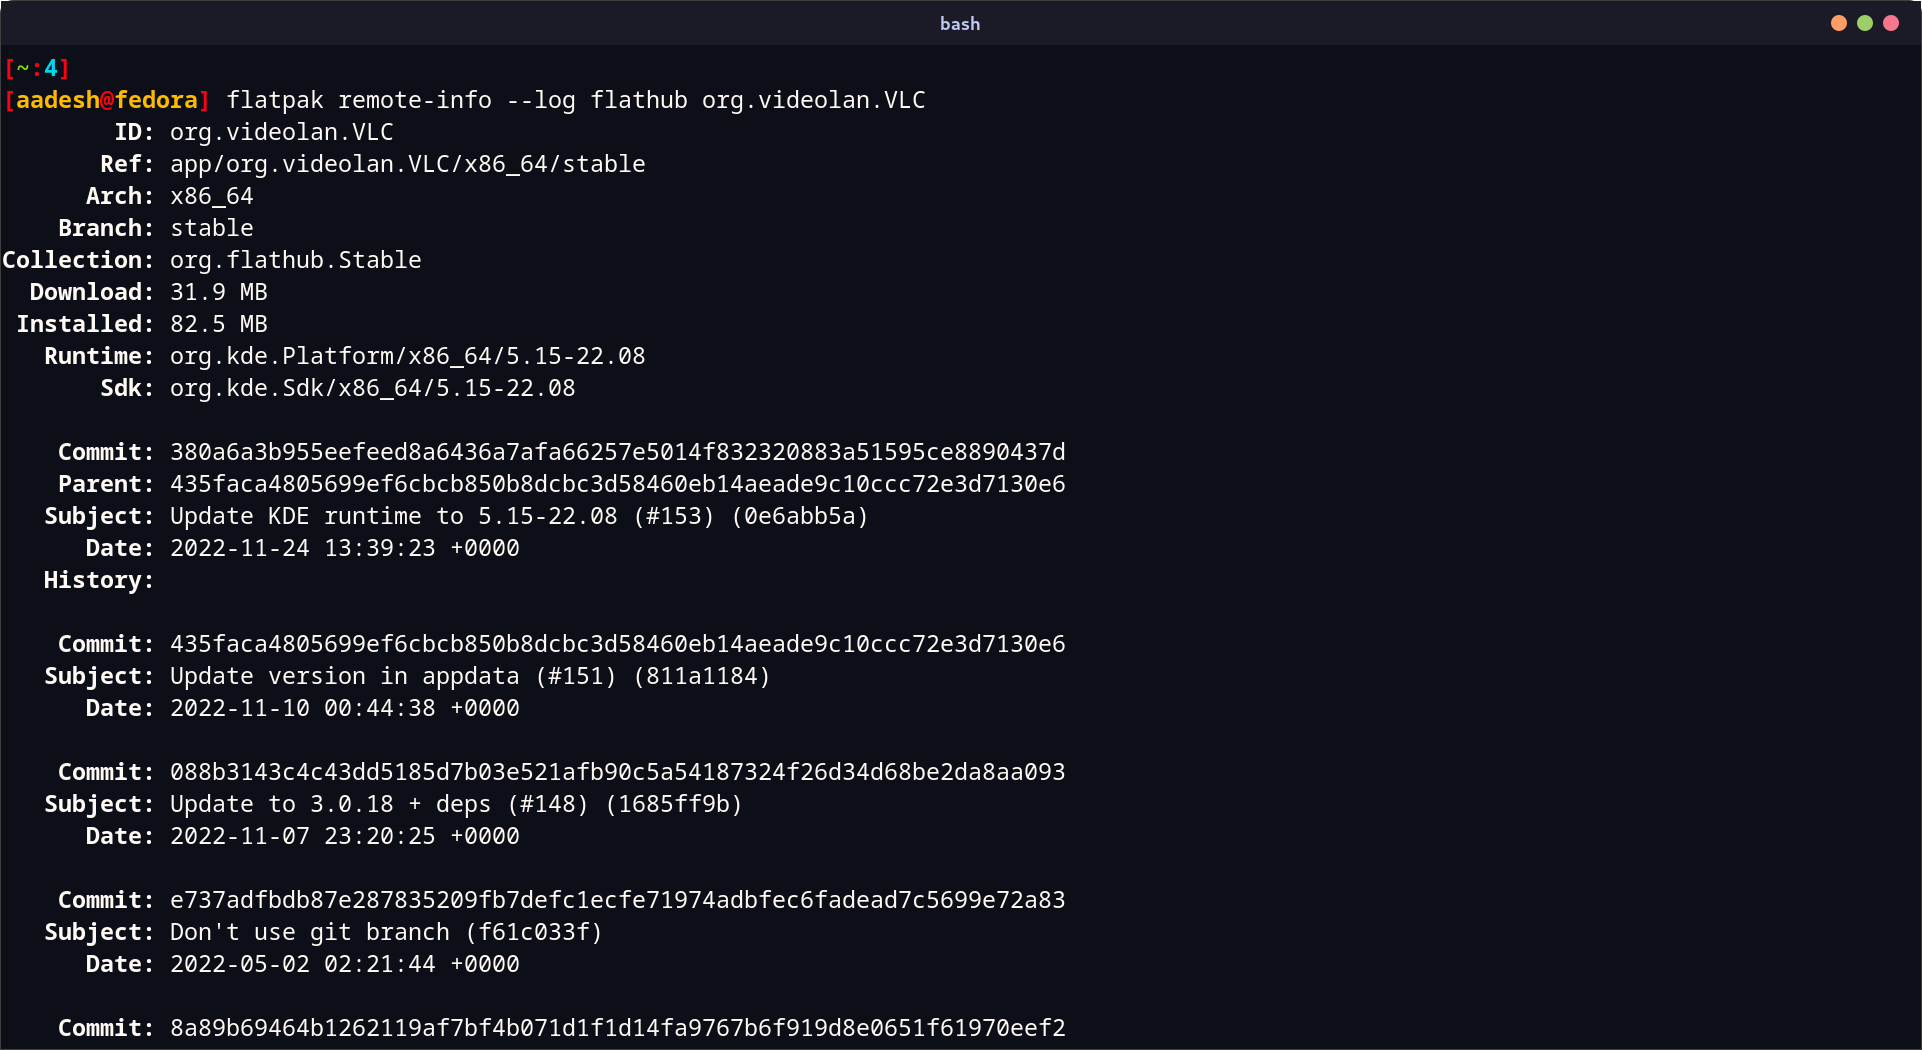The image size is (1922, 1050).
Task: Select the Installed size 82.5 MB
Action: [x=218, y=323]
